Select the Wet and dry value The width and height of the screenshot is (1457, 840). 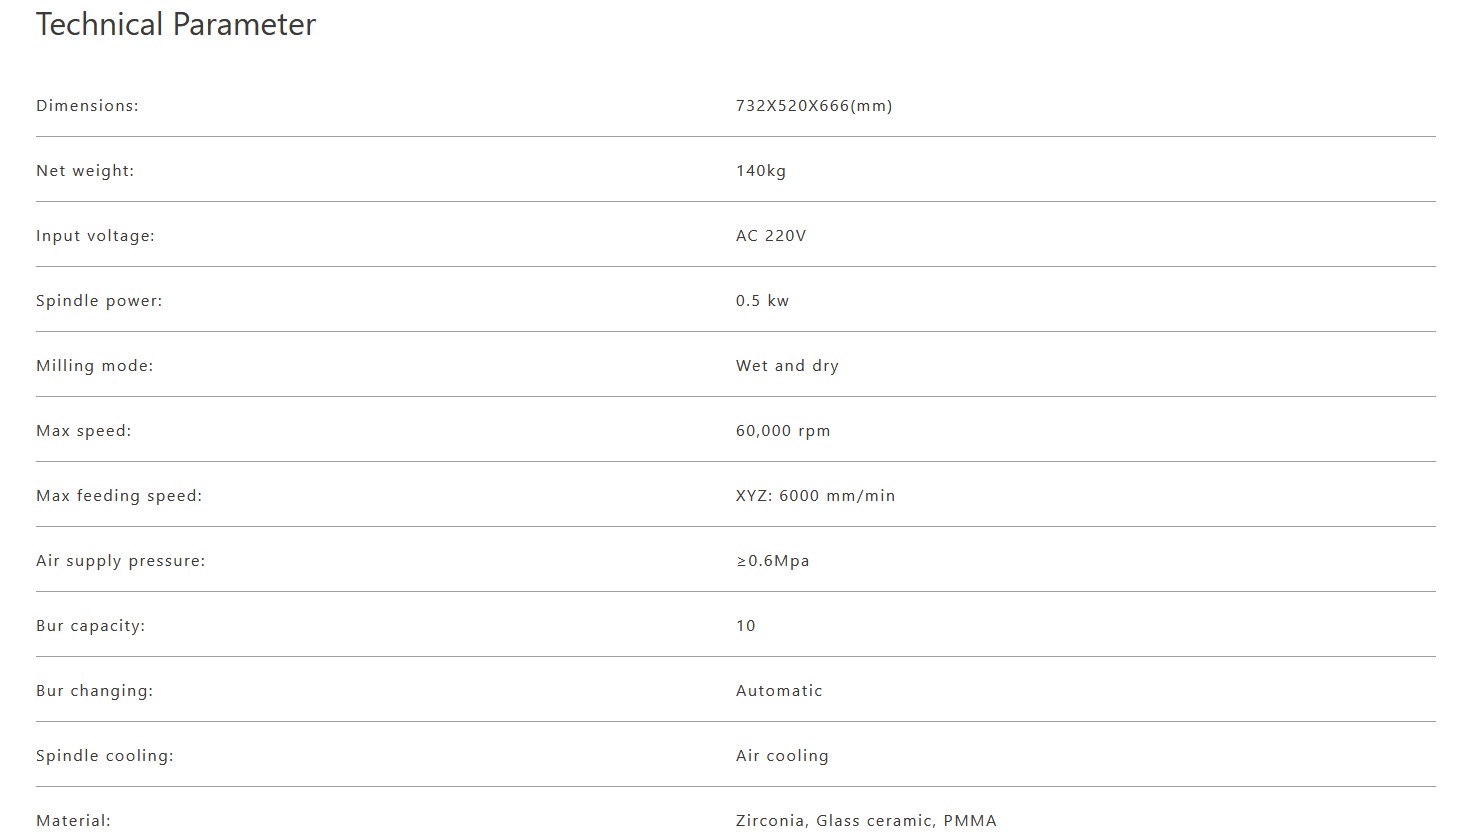coord(787,366)
